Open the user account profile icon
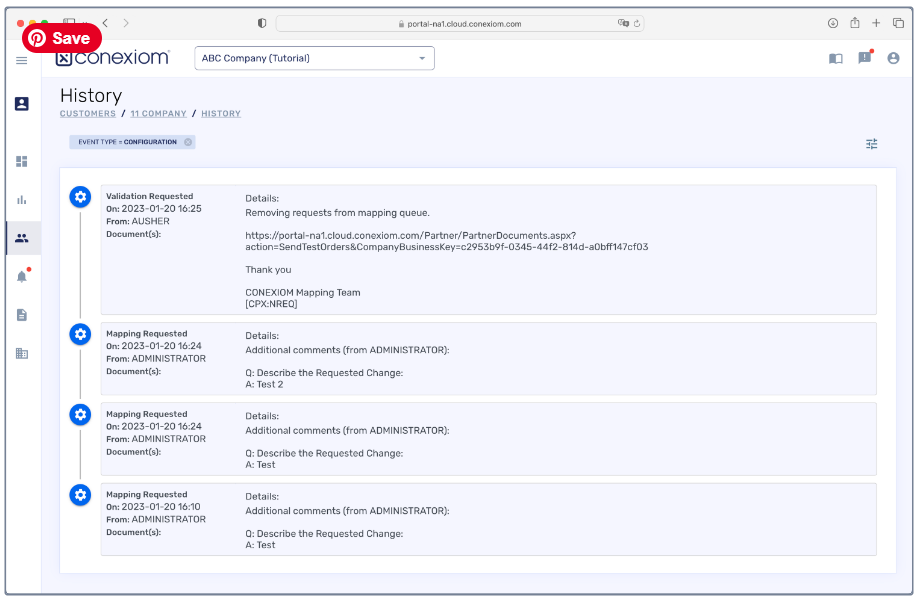Screen dimensions: 920x601 (x=893, y=59)
